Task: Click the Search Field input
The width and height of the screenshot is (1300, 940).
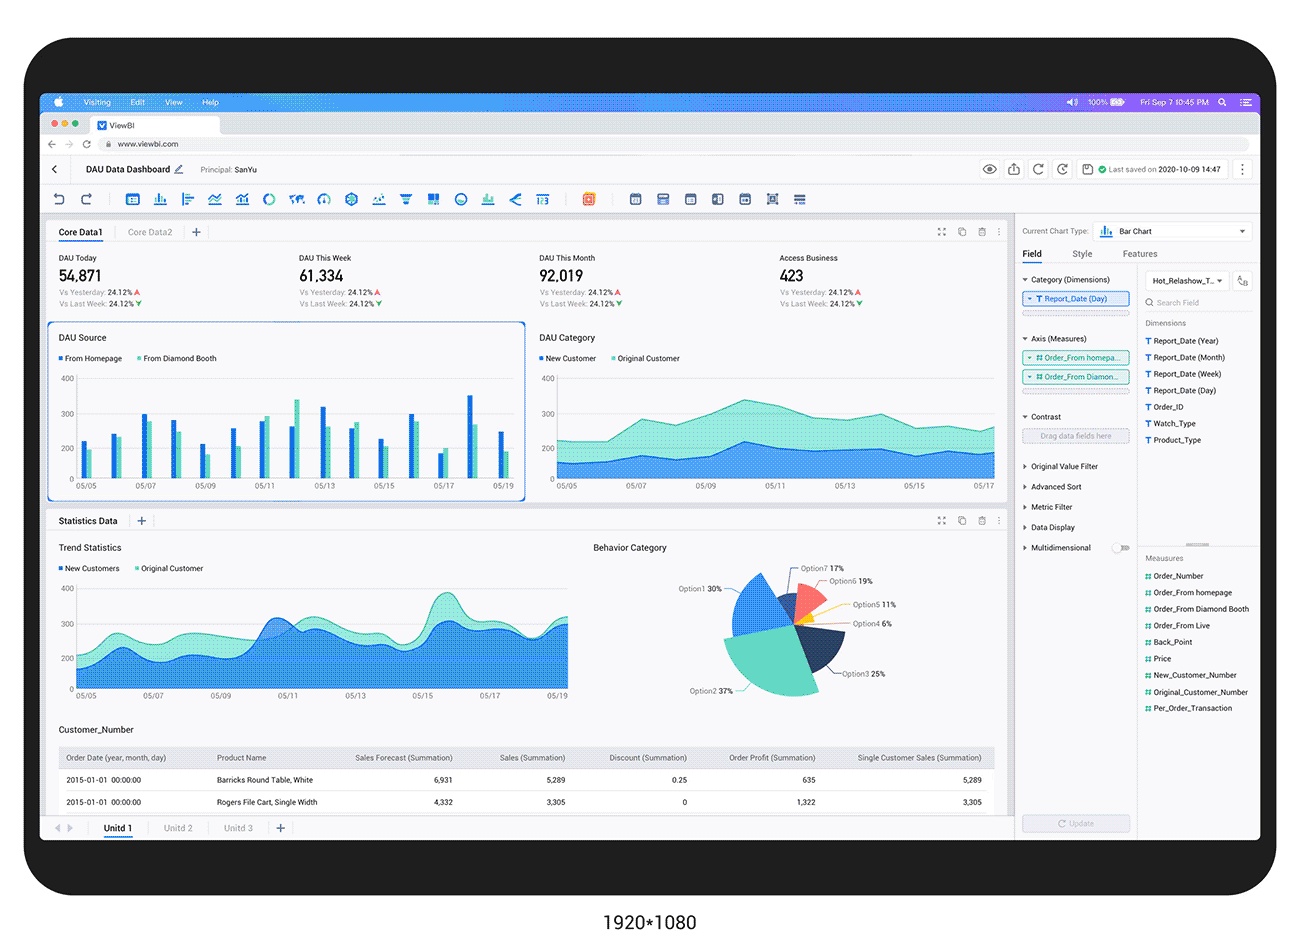Action: 1198,302
